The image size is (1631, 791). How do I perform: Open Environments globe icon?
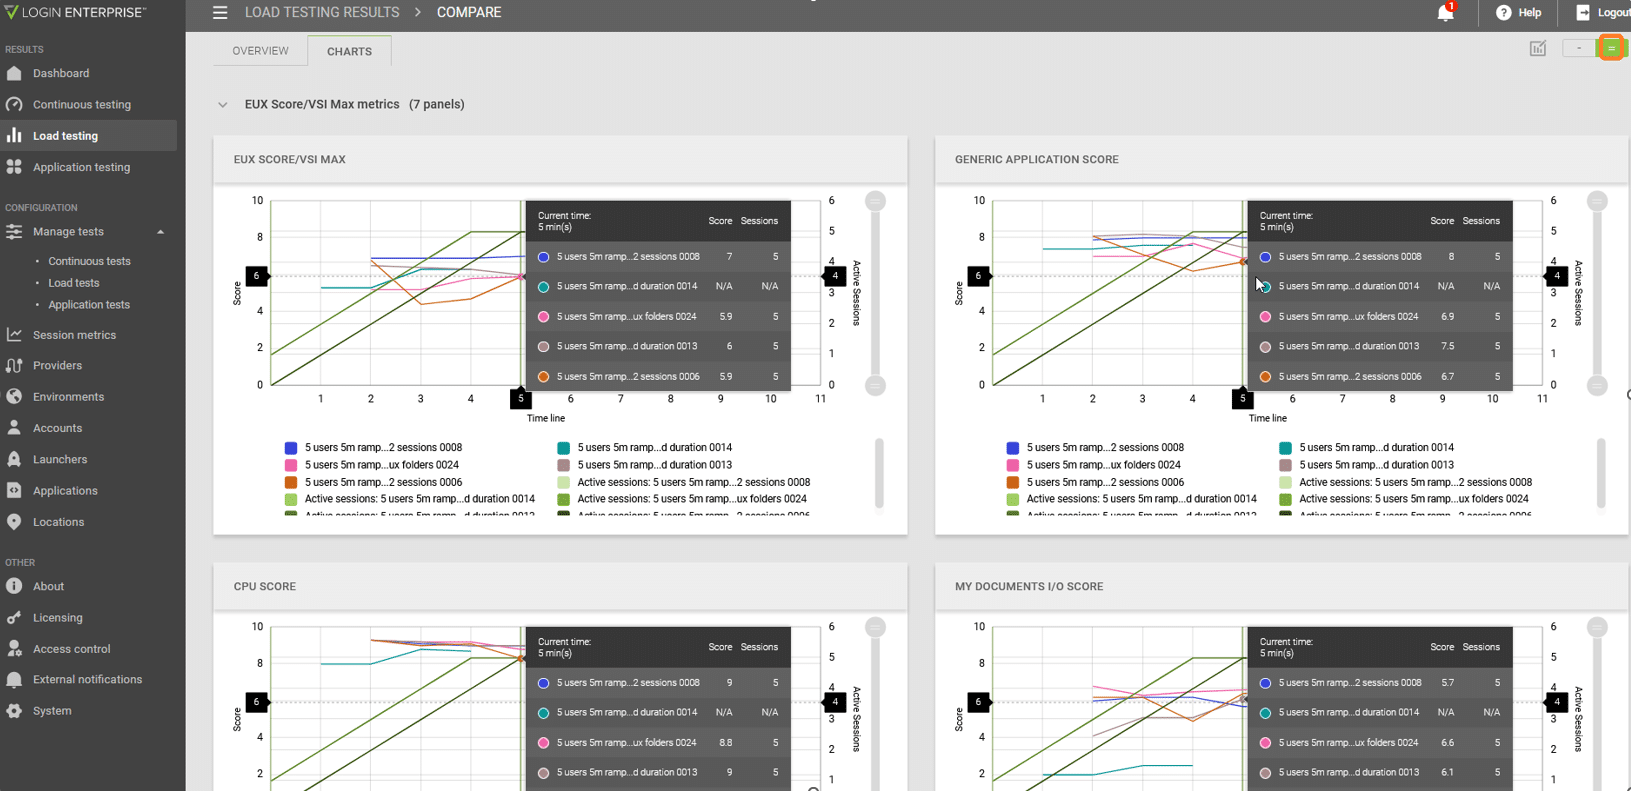point(14,397)
